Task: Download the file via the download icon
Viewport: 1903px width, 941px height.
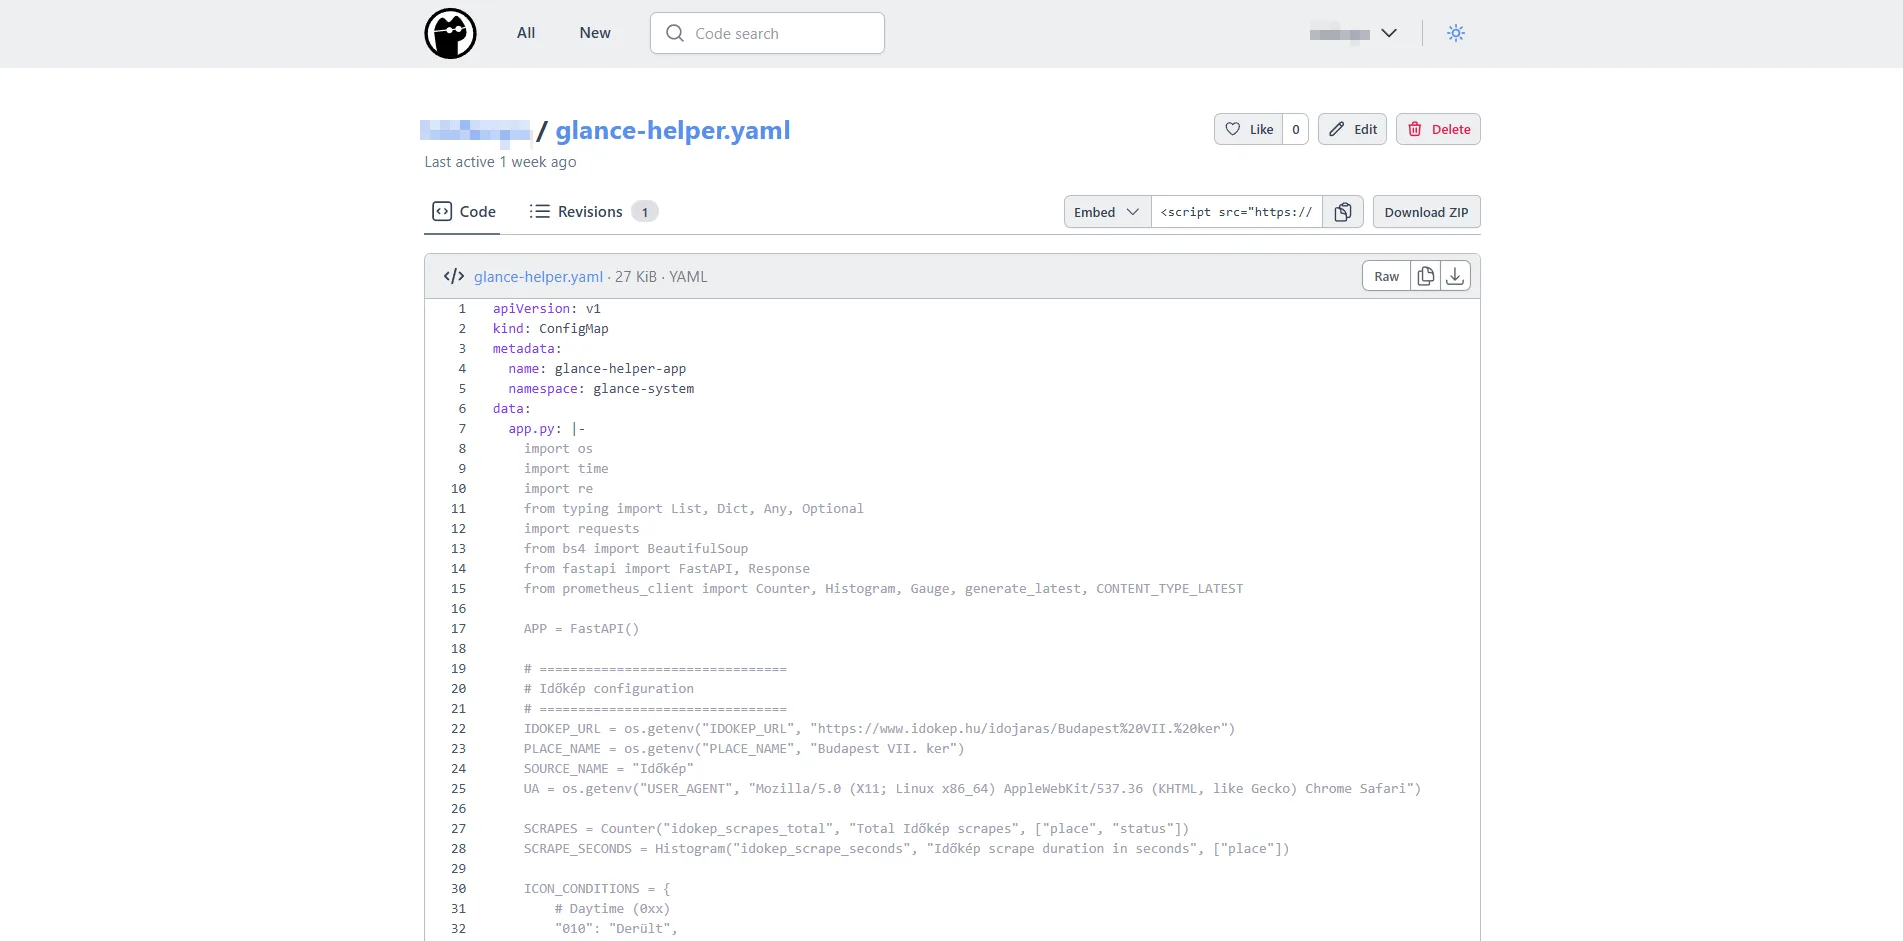Action: point(1455,275)
